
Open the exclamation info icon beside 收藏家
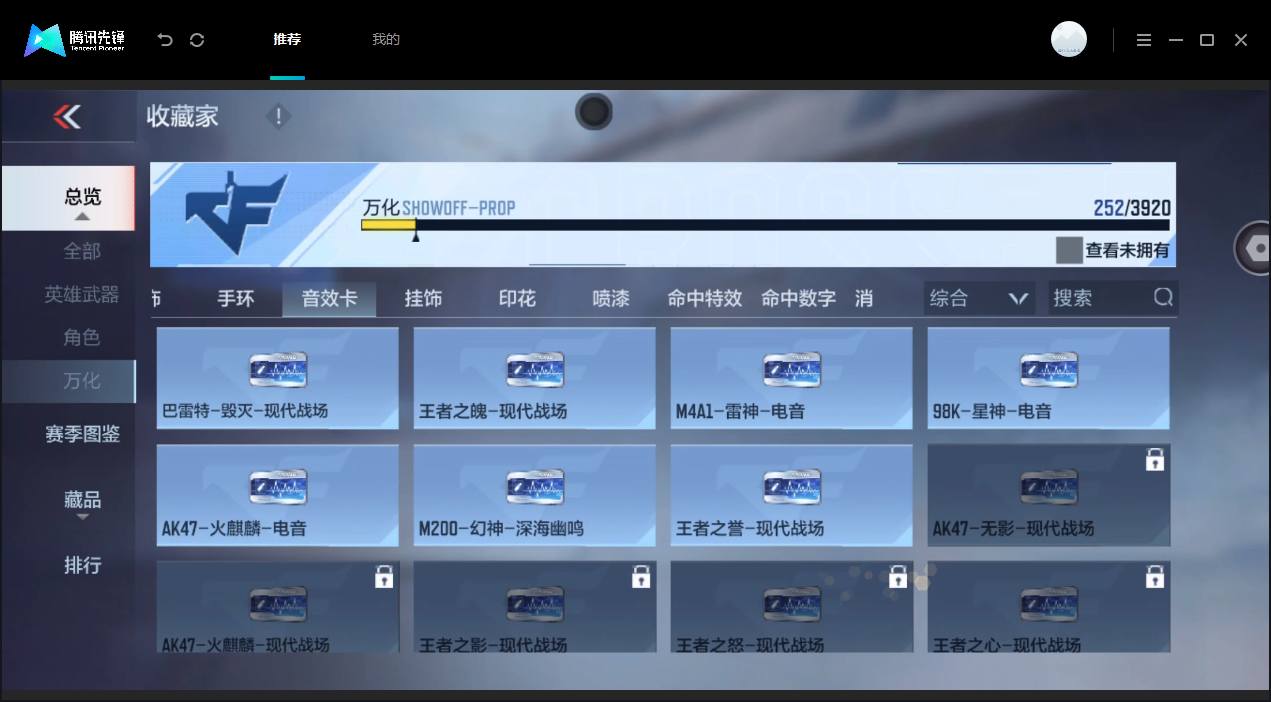click(x=278, y=117)
